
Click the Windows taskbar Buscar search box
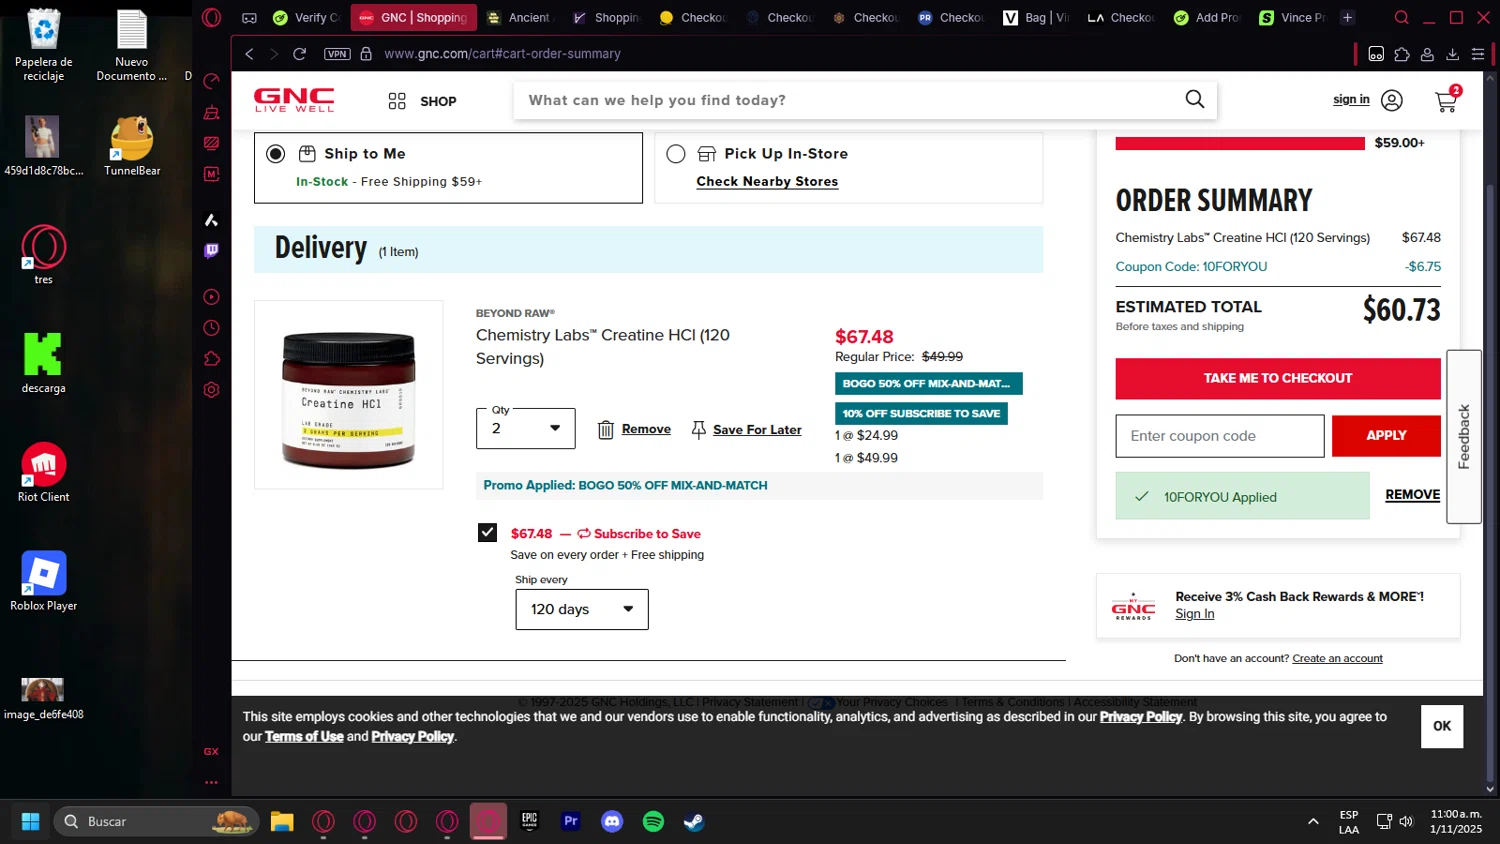point(156,821)
